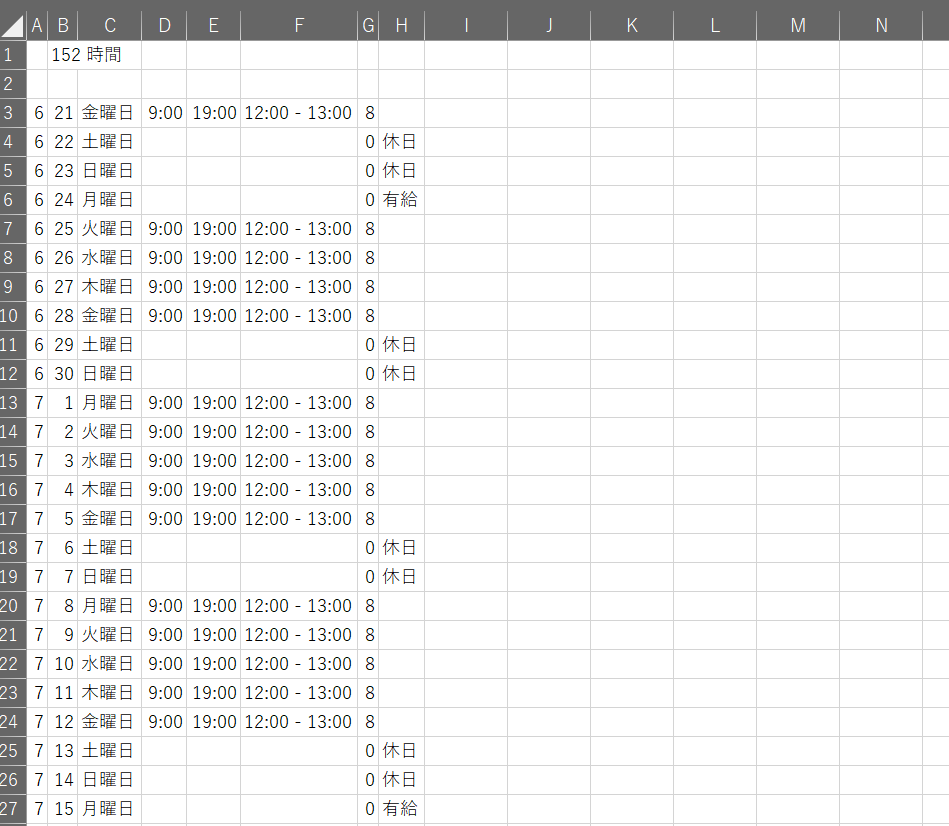Image resolution: width=949 pixels, height=826 pixels.
Task: Click 12:00 - 13:00 in row 16
Action: click(x=298, y=490)
